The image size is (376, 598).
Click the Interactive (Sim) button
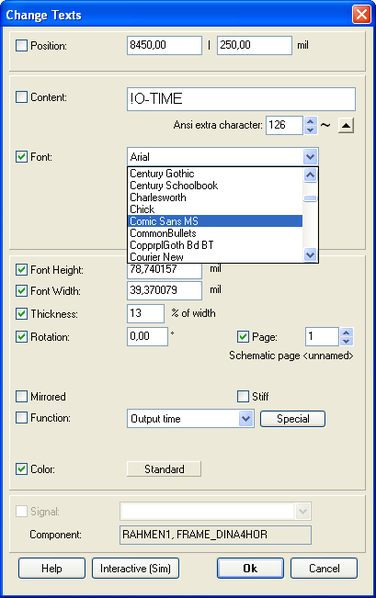click(135, 568)
